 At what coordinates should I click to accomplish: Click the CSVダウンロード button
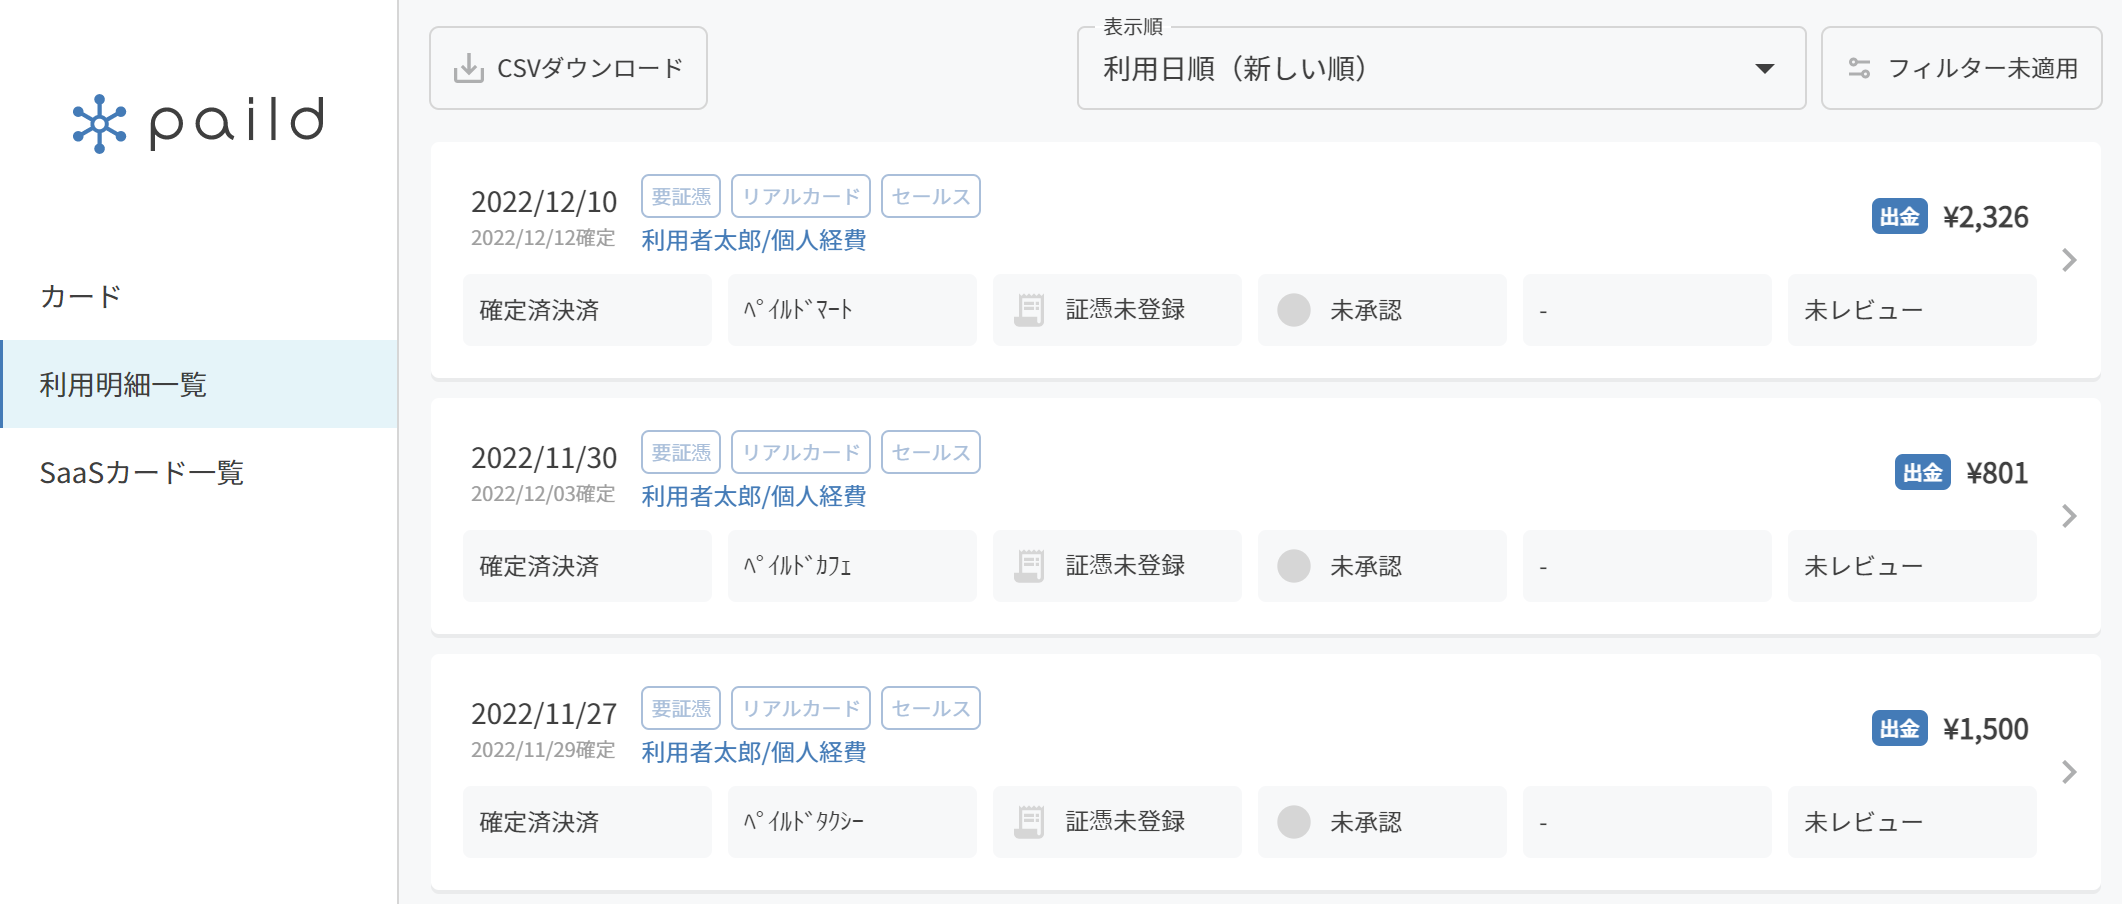[x=568, y=68]
